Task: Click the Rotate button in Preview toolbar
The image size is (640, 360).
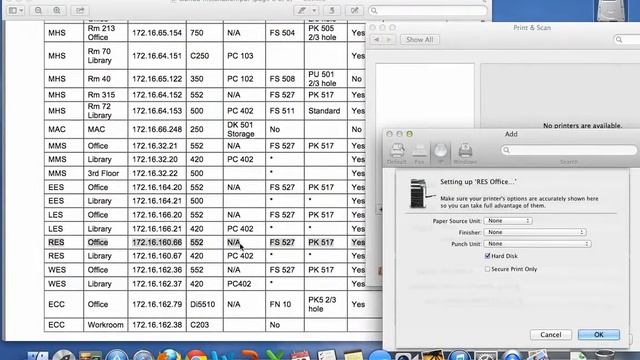Action: pos(332,11)
